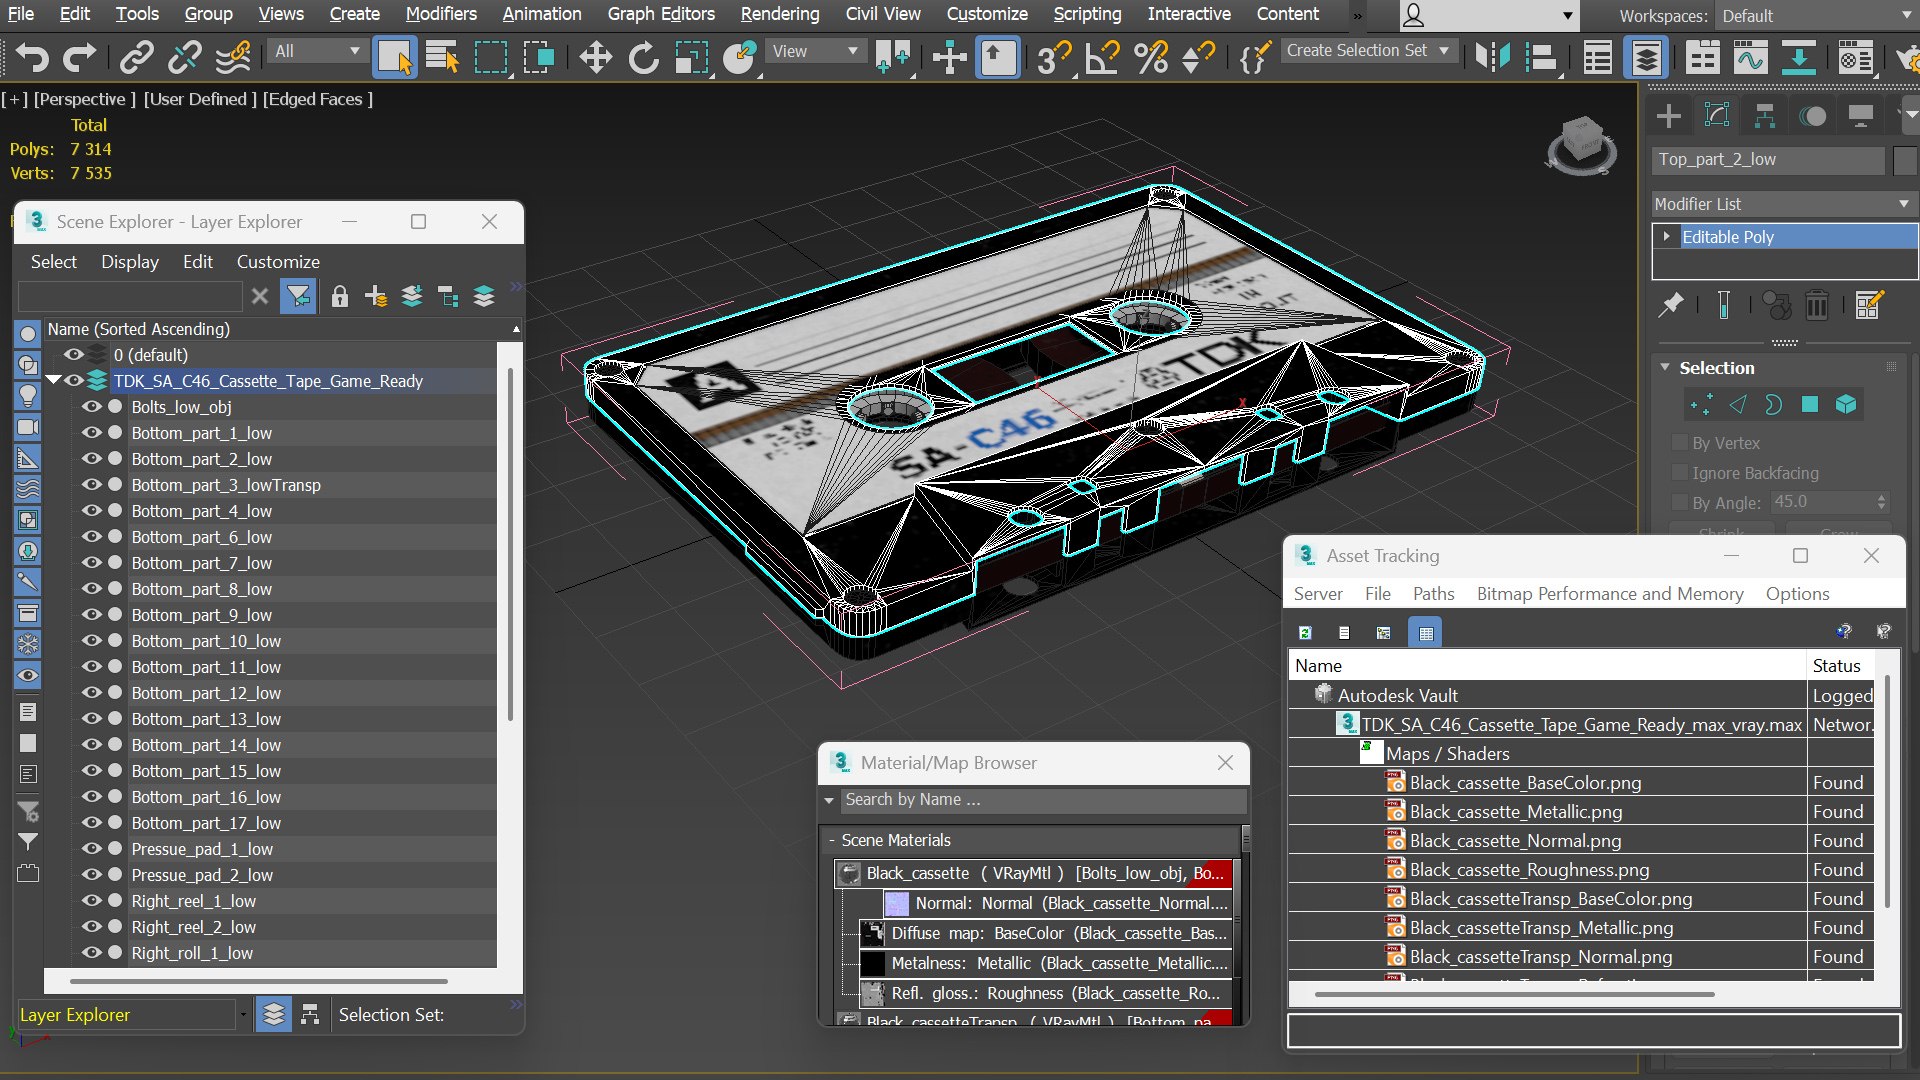Open the Create tab in command panel
Screen dimensions: 1920x1080
coord(1668,116)
